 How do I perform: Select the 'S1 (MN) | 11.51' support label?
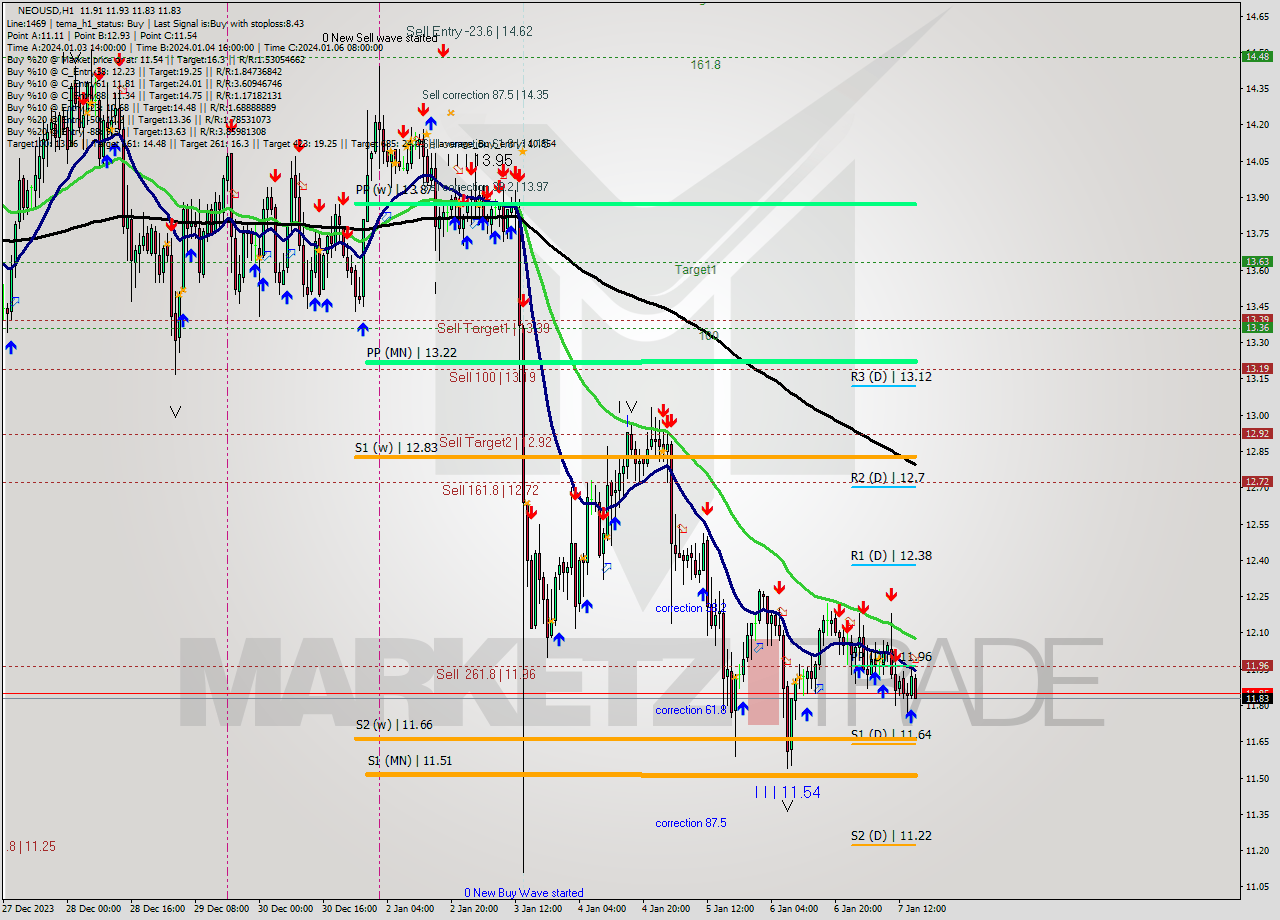tap(409, 760)
